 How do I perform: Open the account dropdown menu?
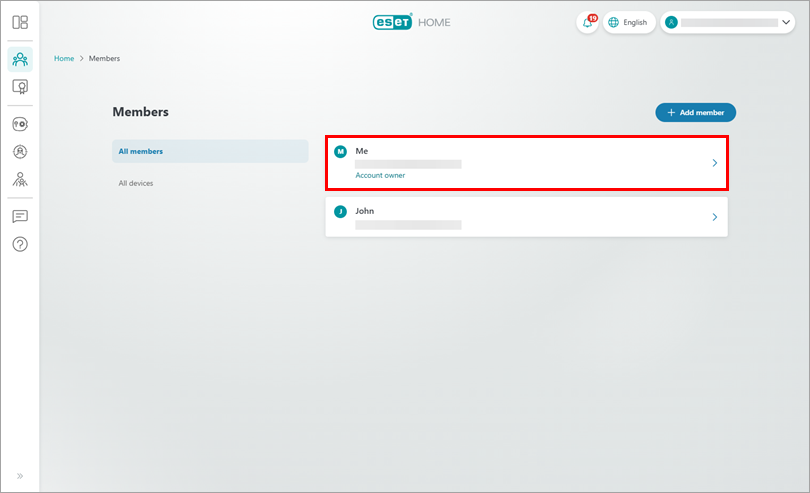pyautogui.click(x=727, y=22)
